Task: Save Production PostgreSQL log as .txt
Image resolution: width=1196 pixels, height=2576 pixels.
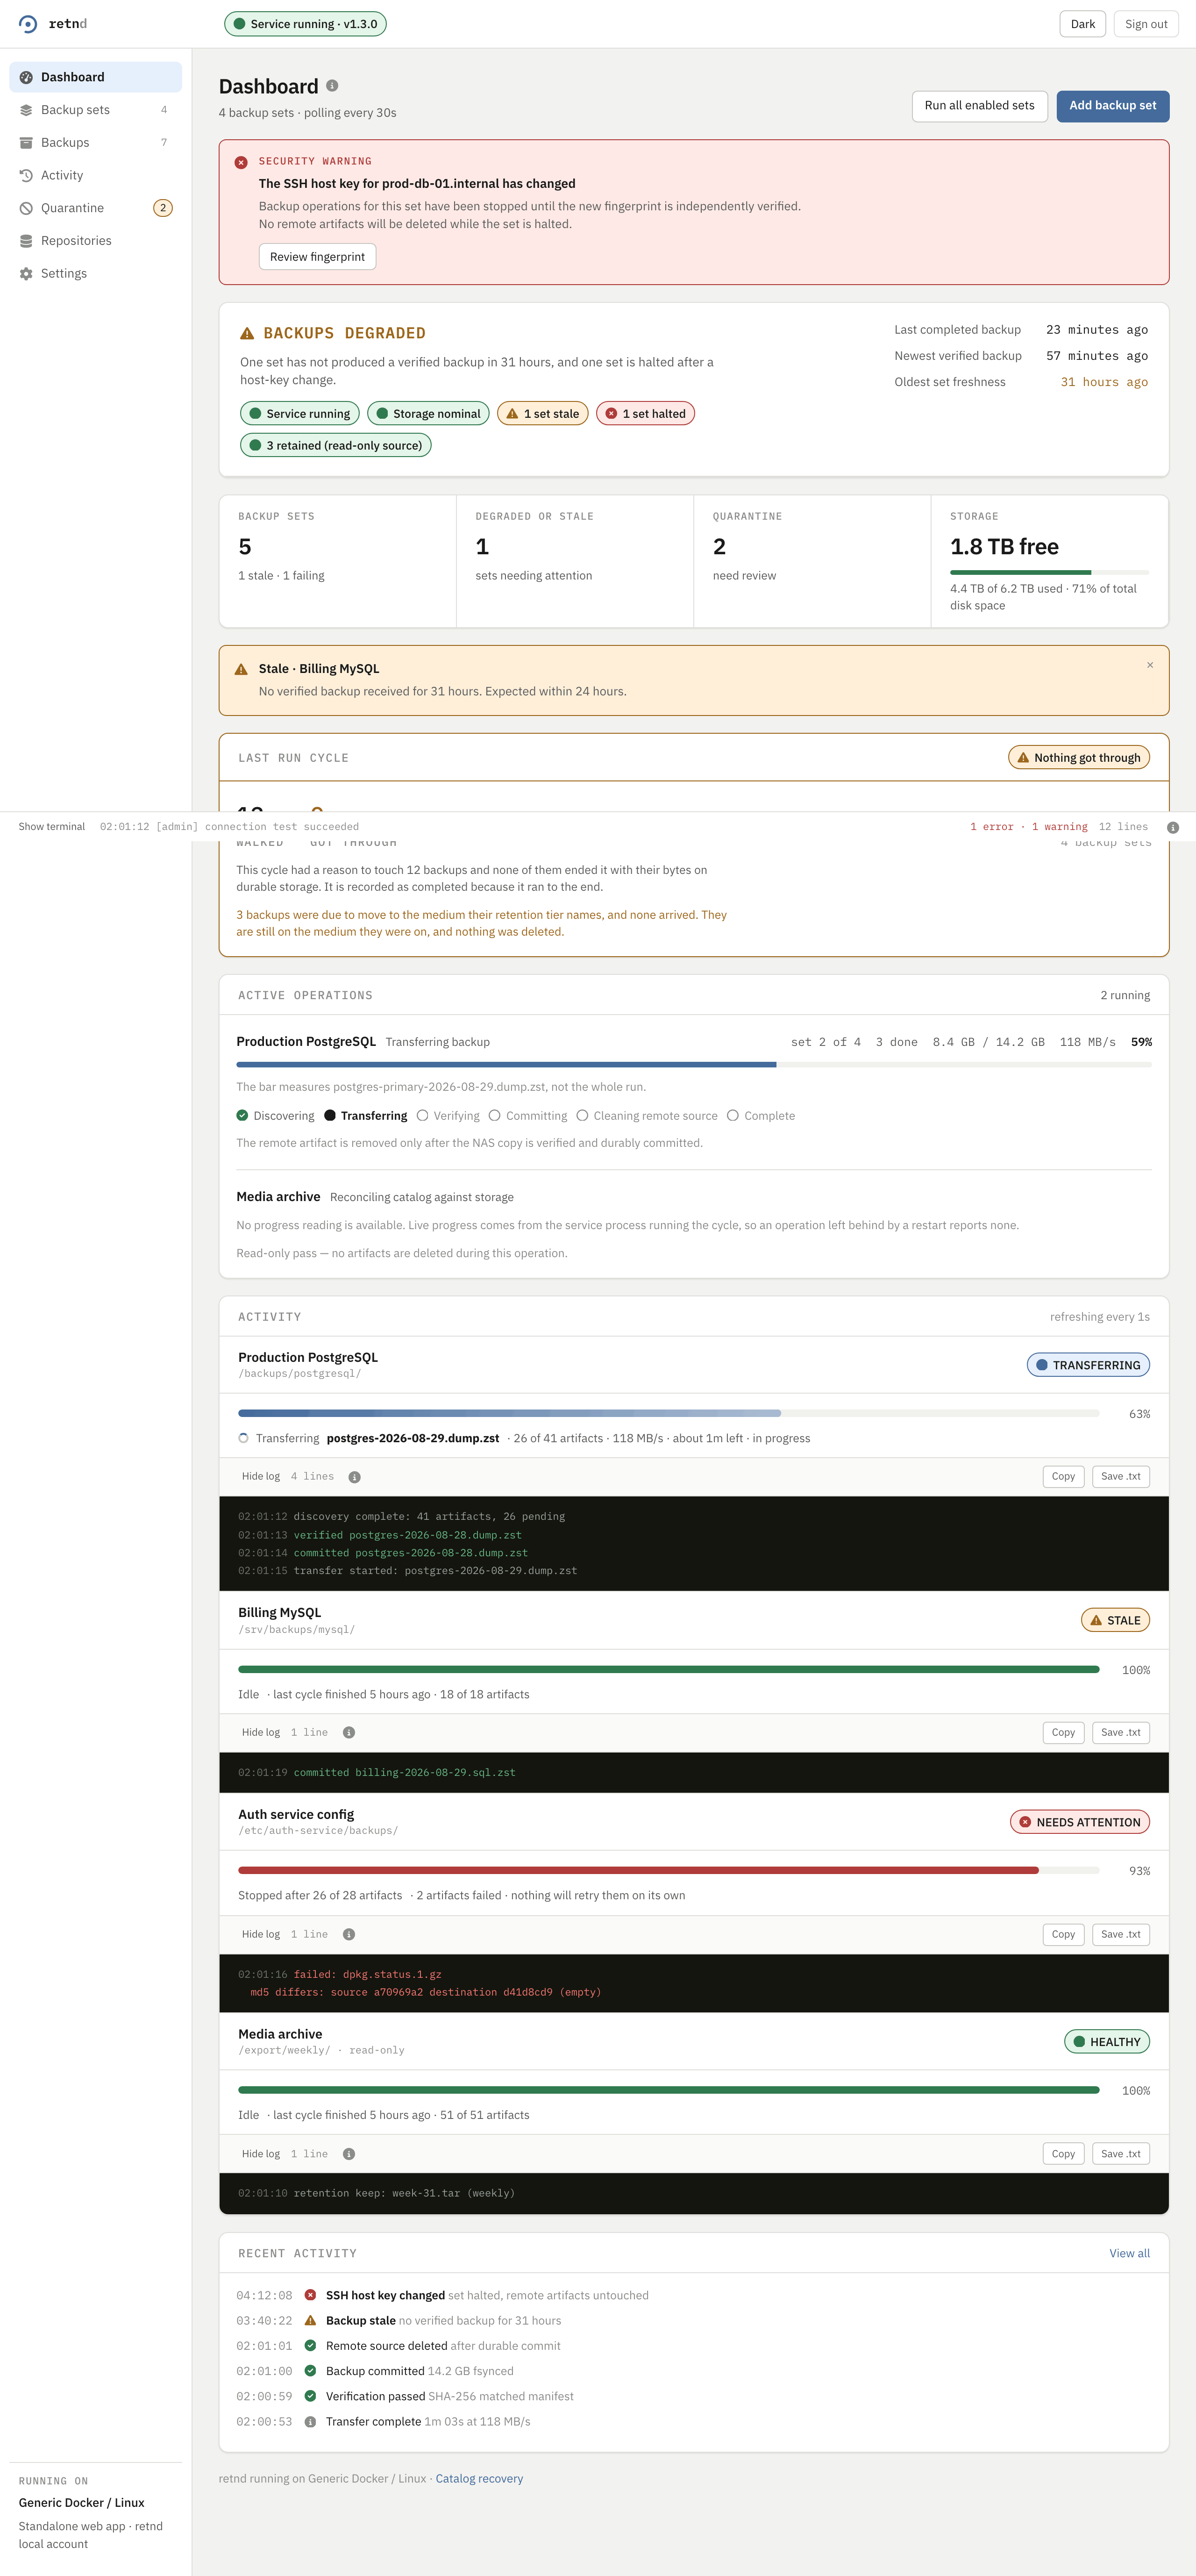Action: (1120, 1477)
